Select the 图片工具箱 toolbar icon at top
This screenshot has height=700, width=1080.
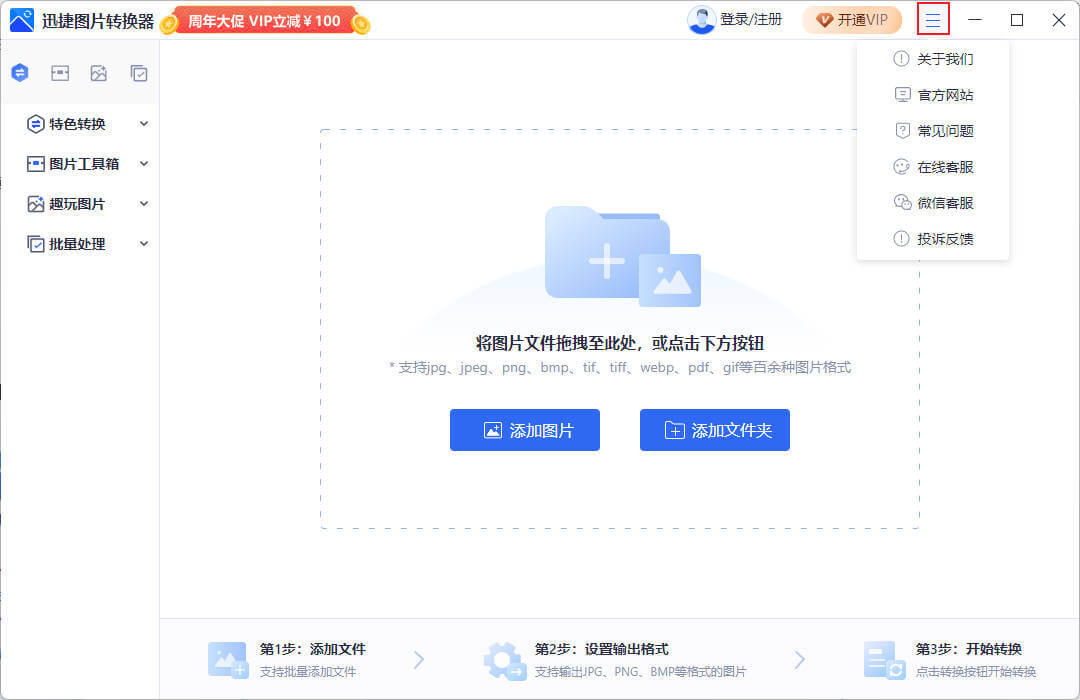tap(60, 73)
